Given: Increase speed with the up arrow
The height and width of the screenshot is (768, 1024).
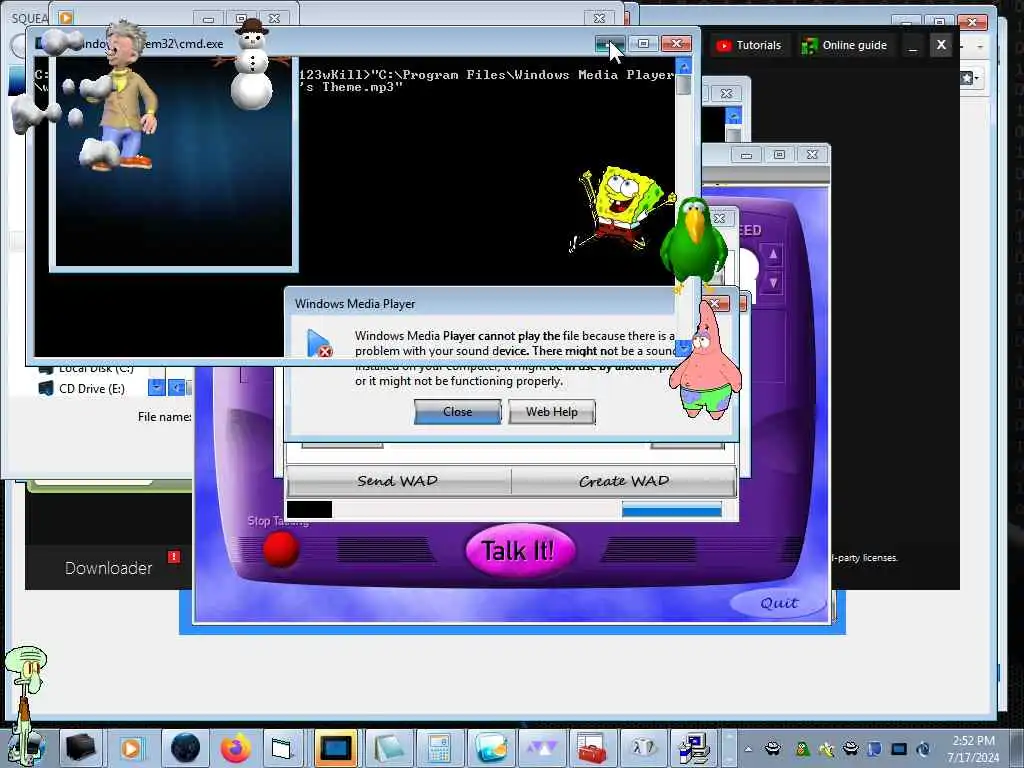Looking at the screenshot, I should coord(773,255).
